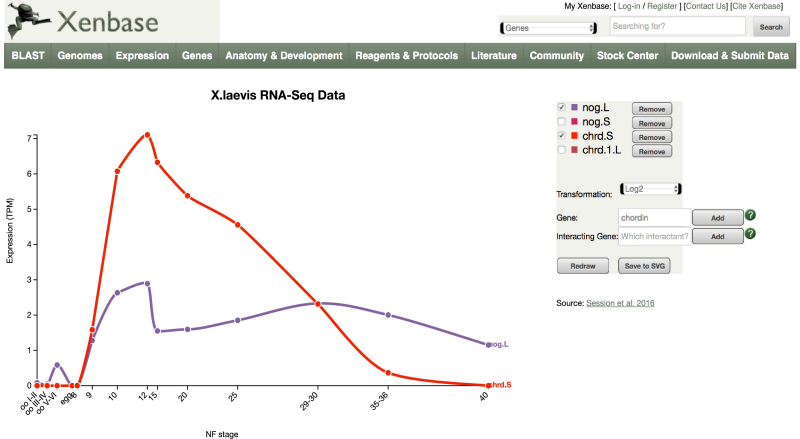Open the Anatomy & Development menu
The image size is (800, 439).
pyautogui.click(x=286, y=56)
